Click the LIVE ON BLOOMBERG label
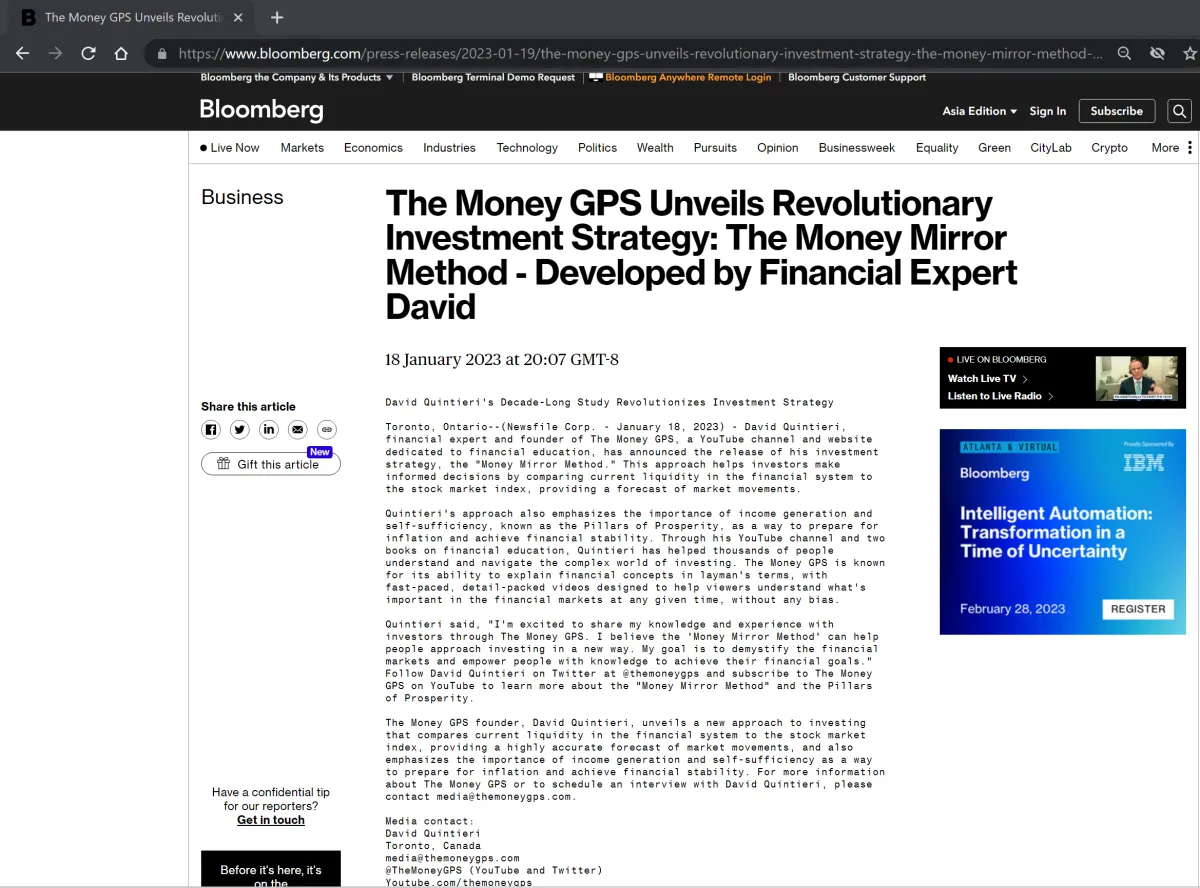This screenshot has height=888, width=1200. tap(996, 359)
